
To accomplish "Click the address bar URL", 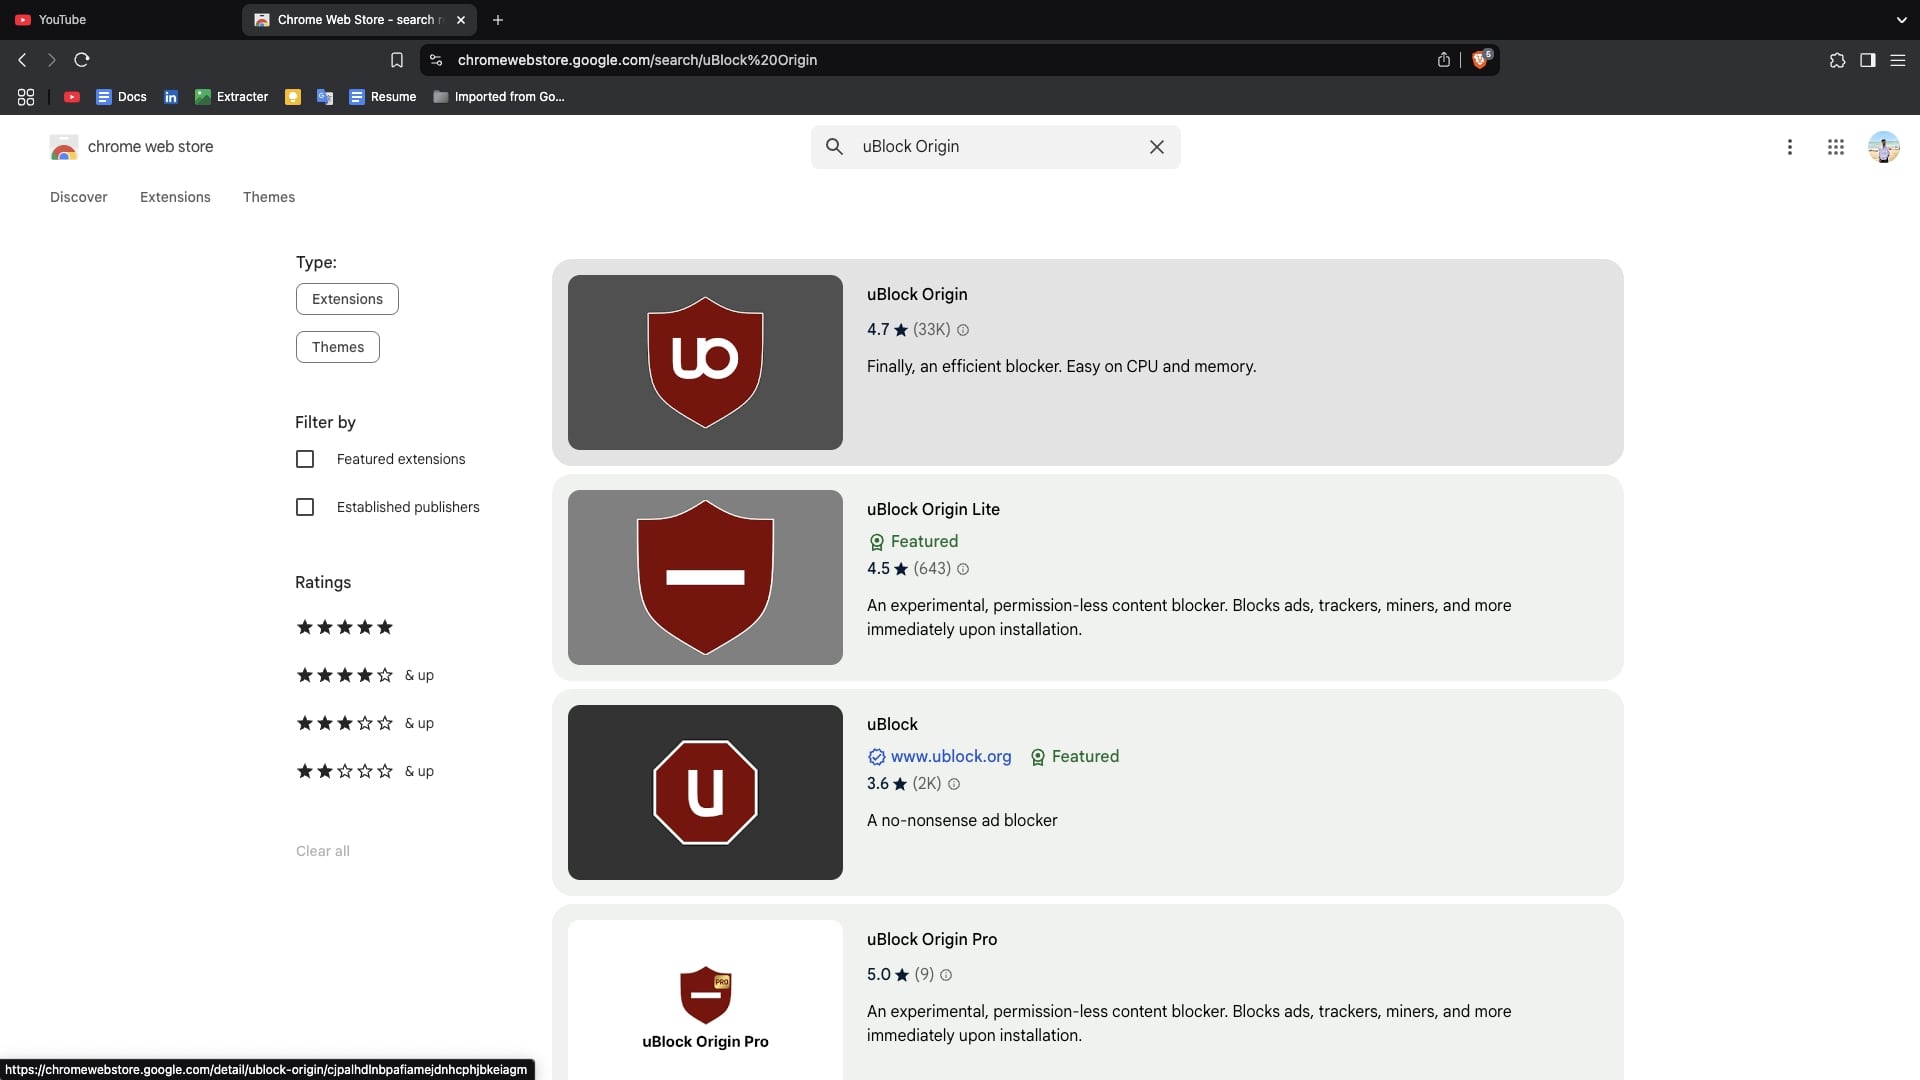I will [637, 60].
